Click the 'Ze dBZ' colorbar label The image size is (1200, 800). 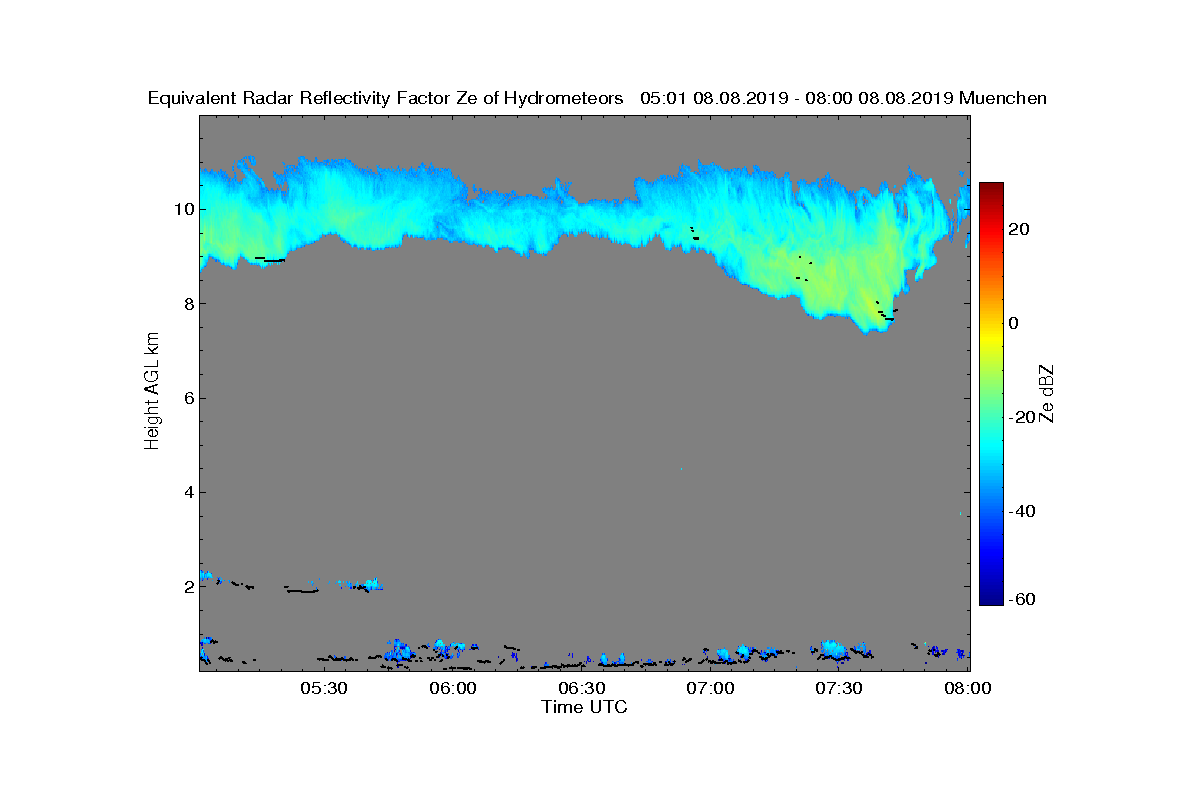(1047, 393)
